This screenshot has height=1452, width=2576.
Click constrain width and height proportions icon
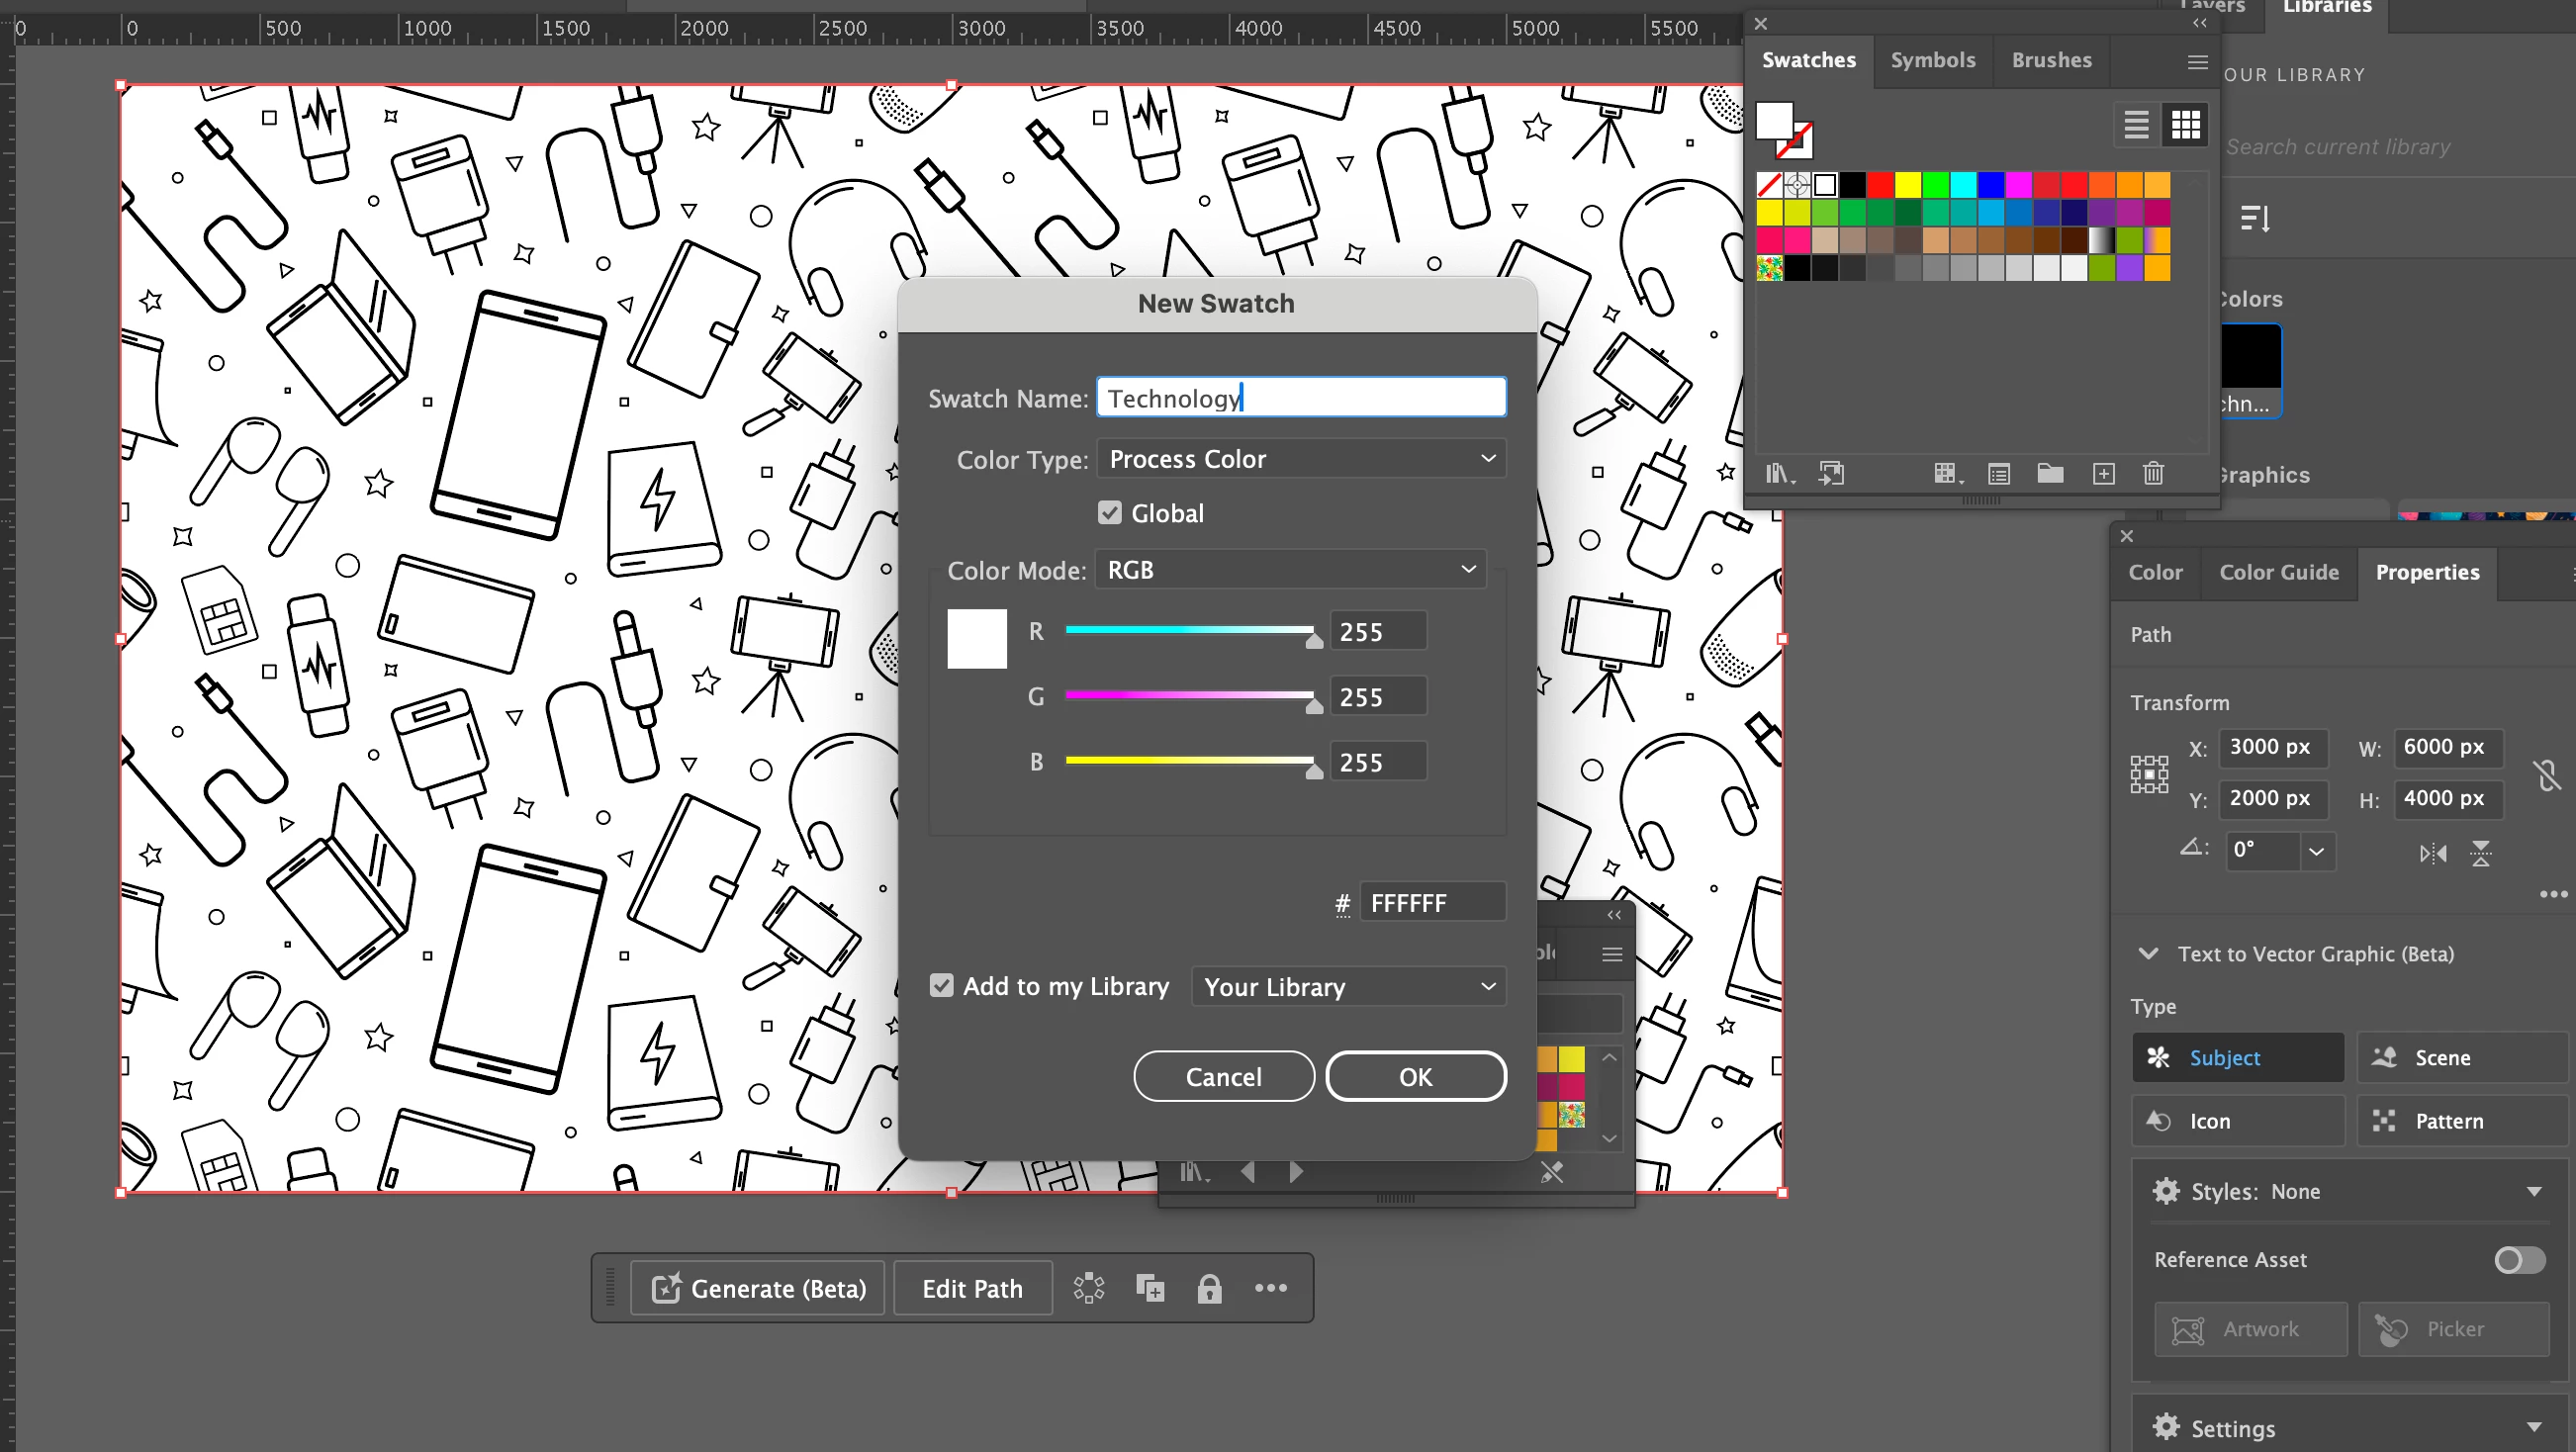2546,773
